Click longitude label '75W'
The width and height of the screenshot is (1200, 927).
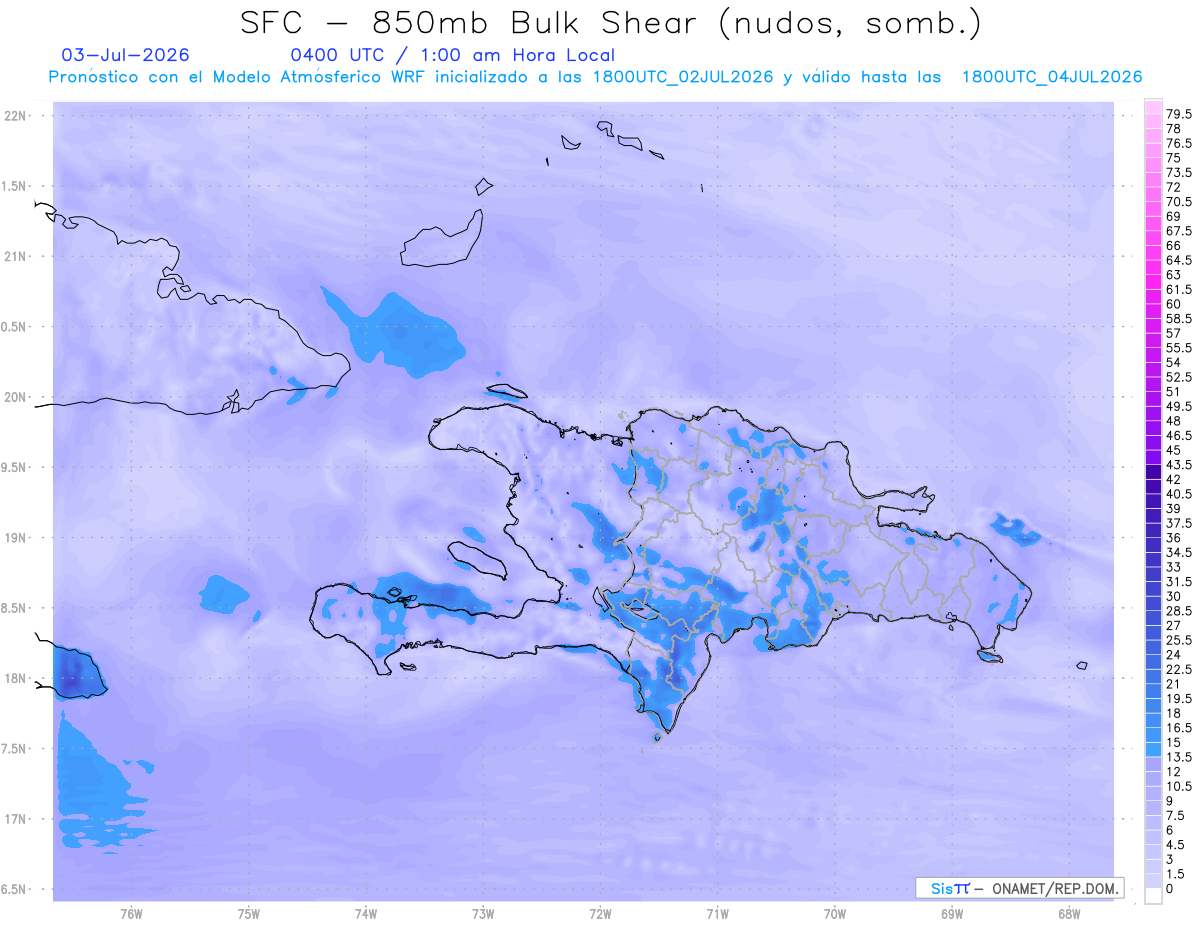pos(249,914)
